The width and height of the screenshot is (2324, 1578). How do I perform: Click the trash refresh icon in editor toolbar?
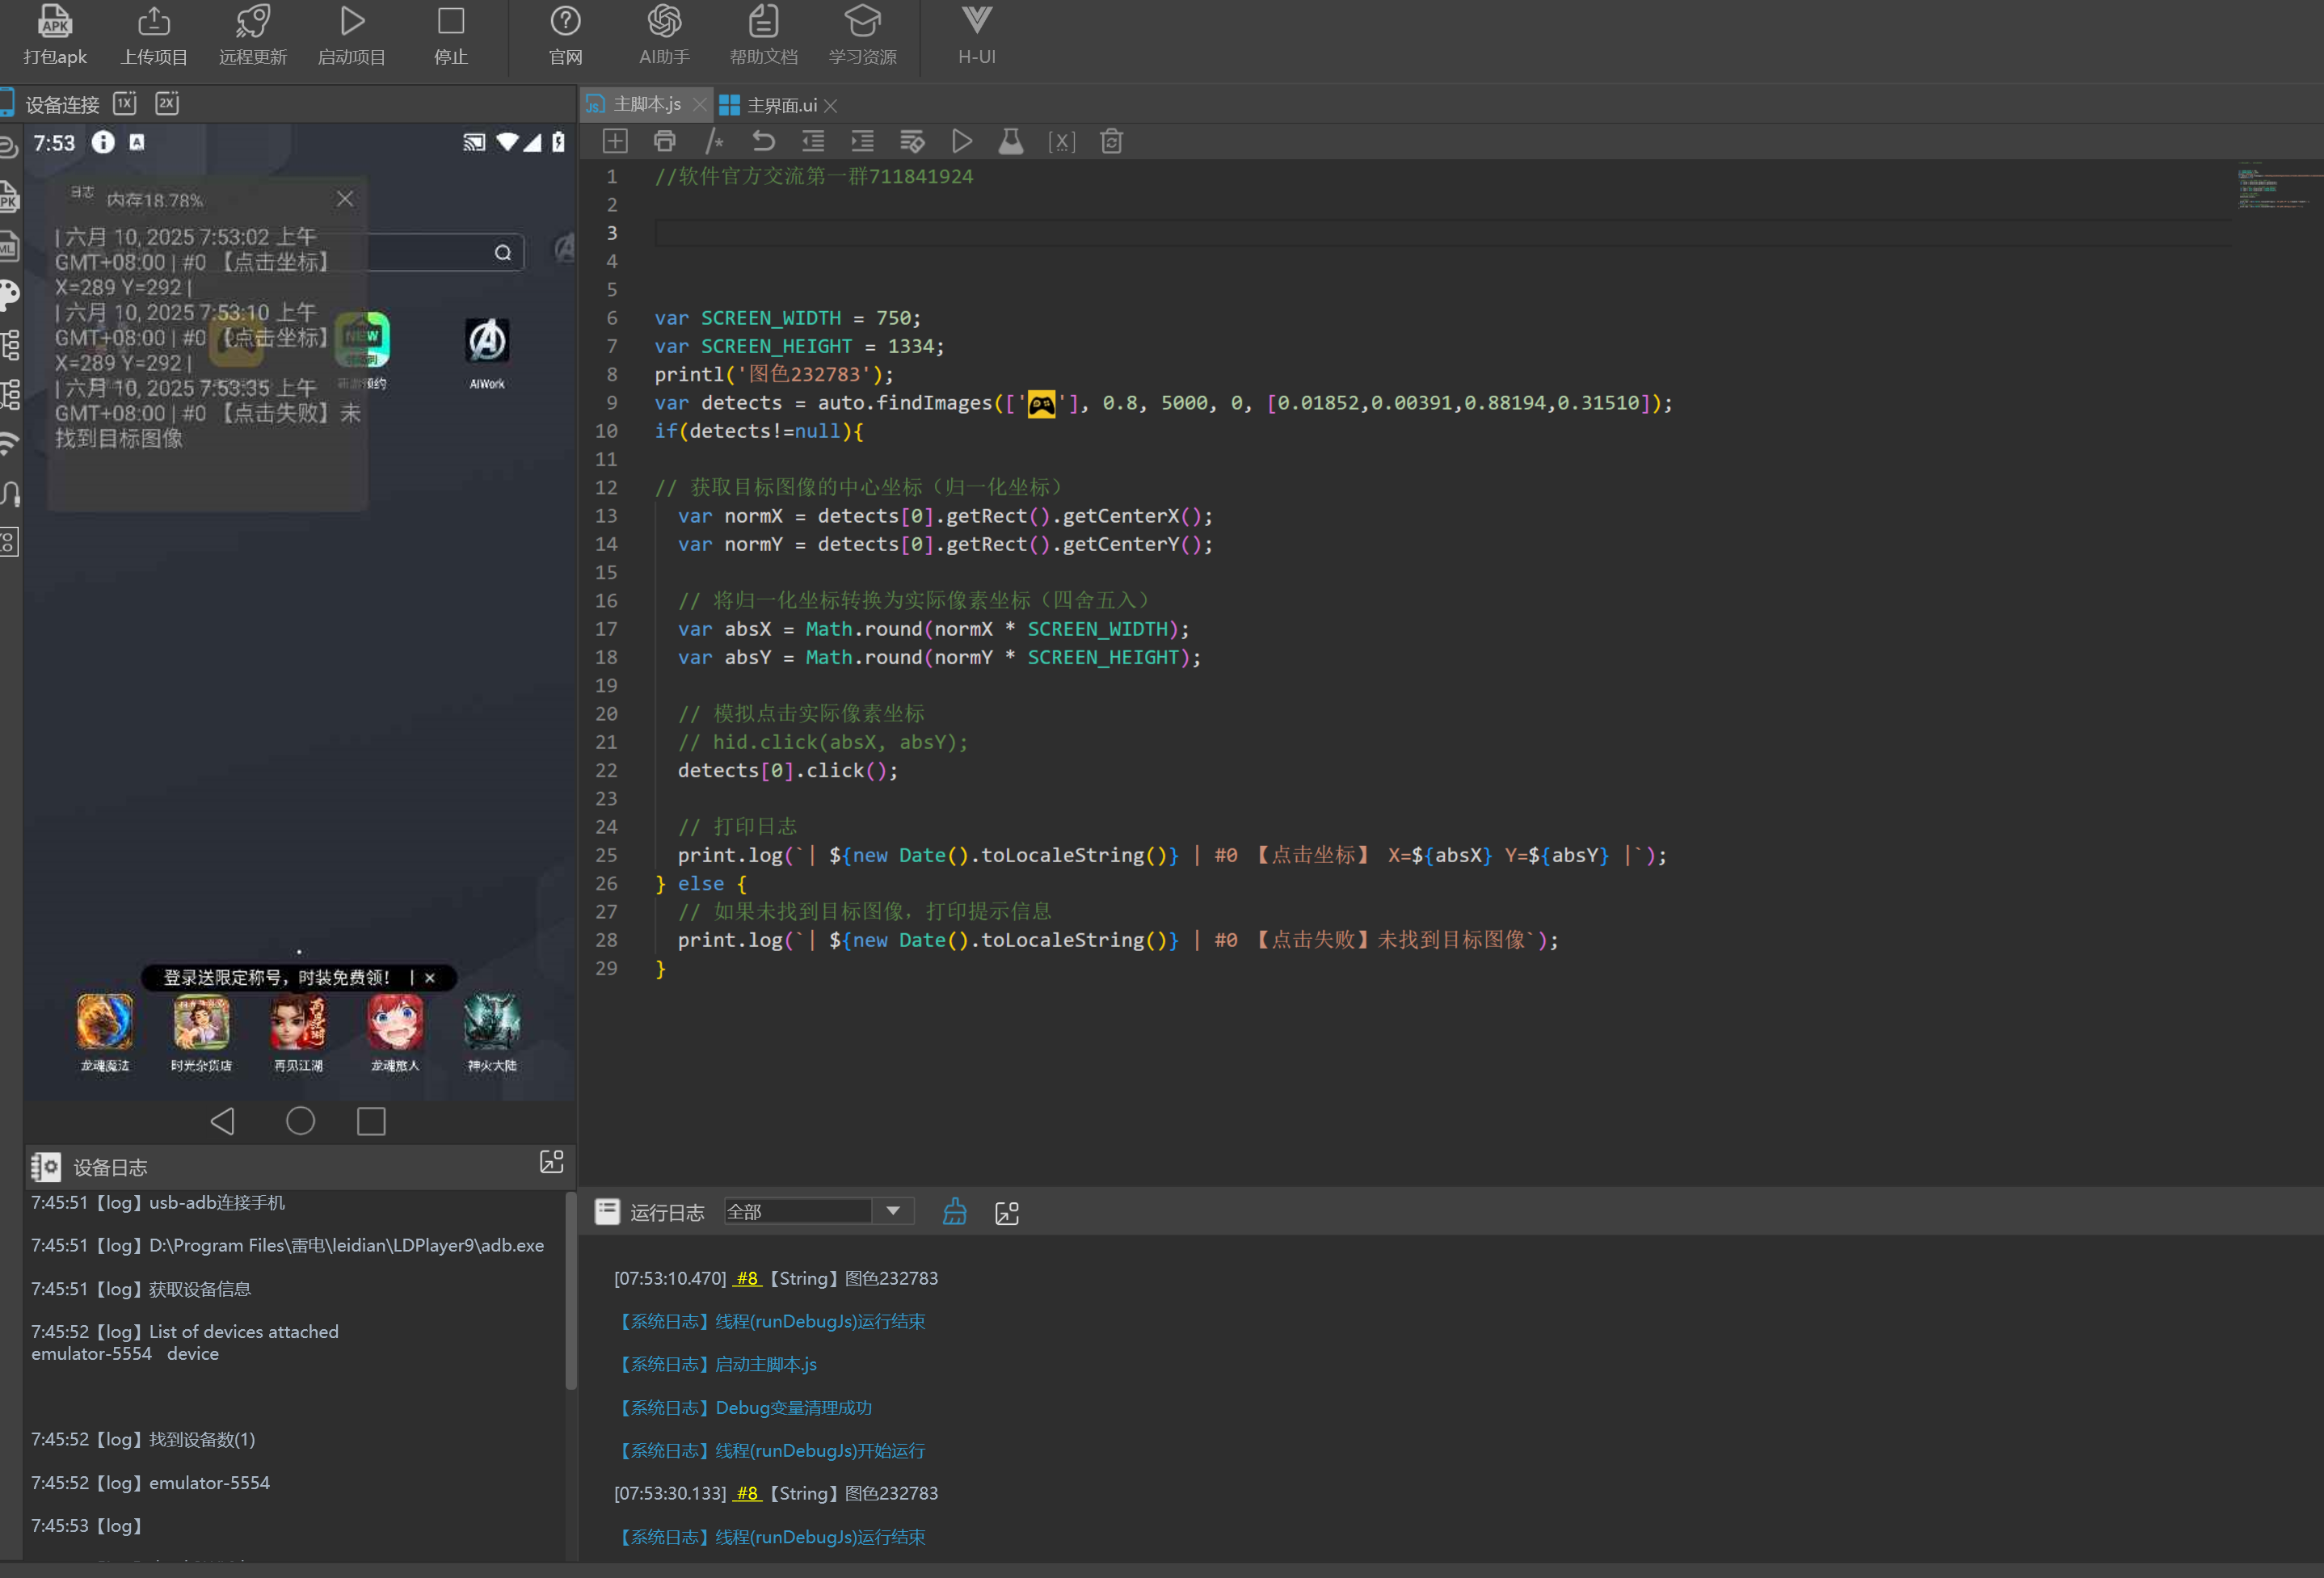point(1111,141)
